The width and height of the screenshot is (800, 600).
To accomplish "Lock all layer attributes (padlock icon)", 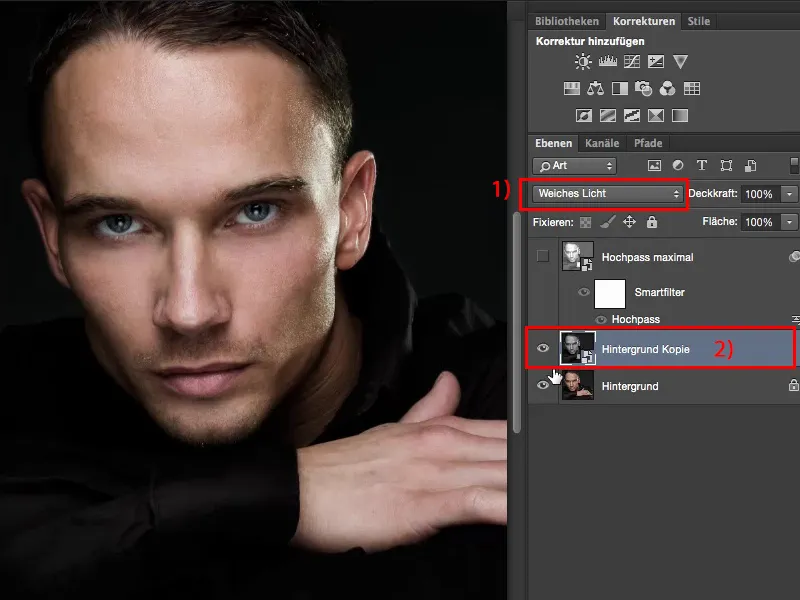I will click(x=652, y=222).
